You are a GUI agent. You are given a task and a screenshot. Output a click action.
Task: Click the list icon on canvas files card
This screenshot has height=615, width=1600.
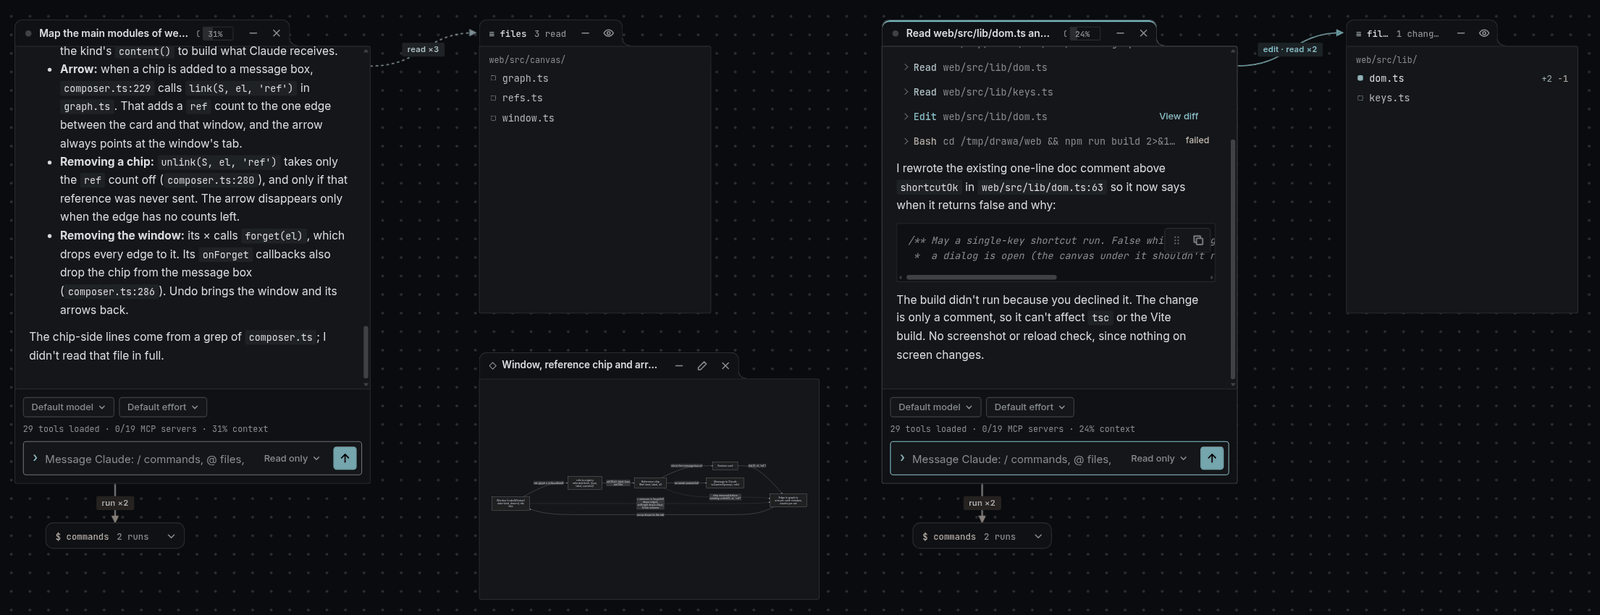[x=492, y=34]
